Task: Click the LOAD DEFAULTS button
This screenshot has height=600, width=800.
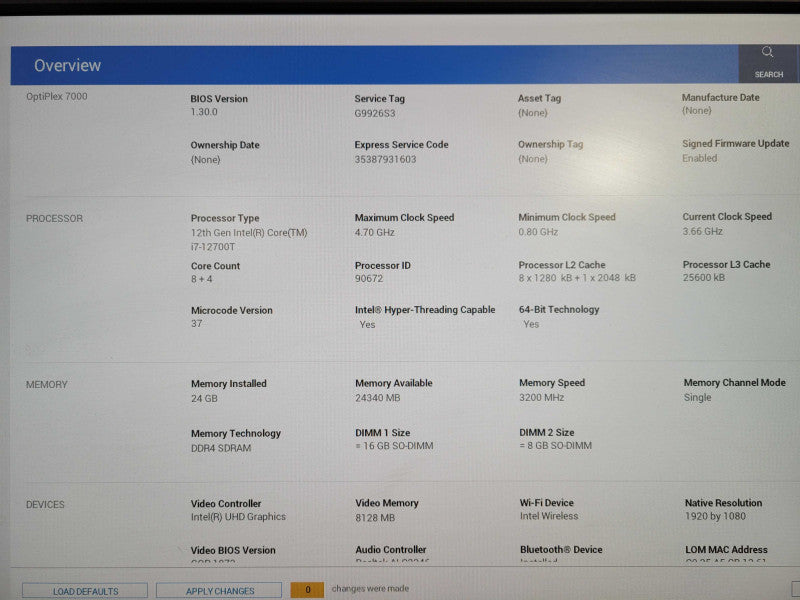Action: 85,591
